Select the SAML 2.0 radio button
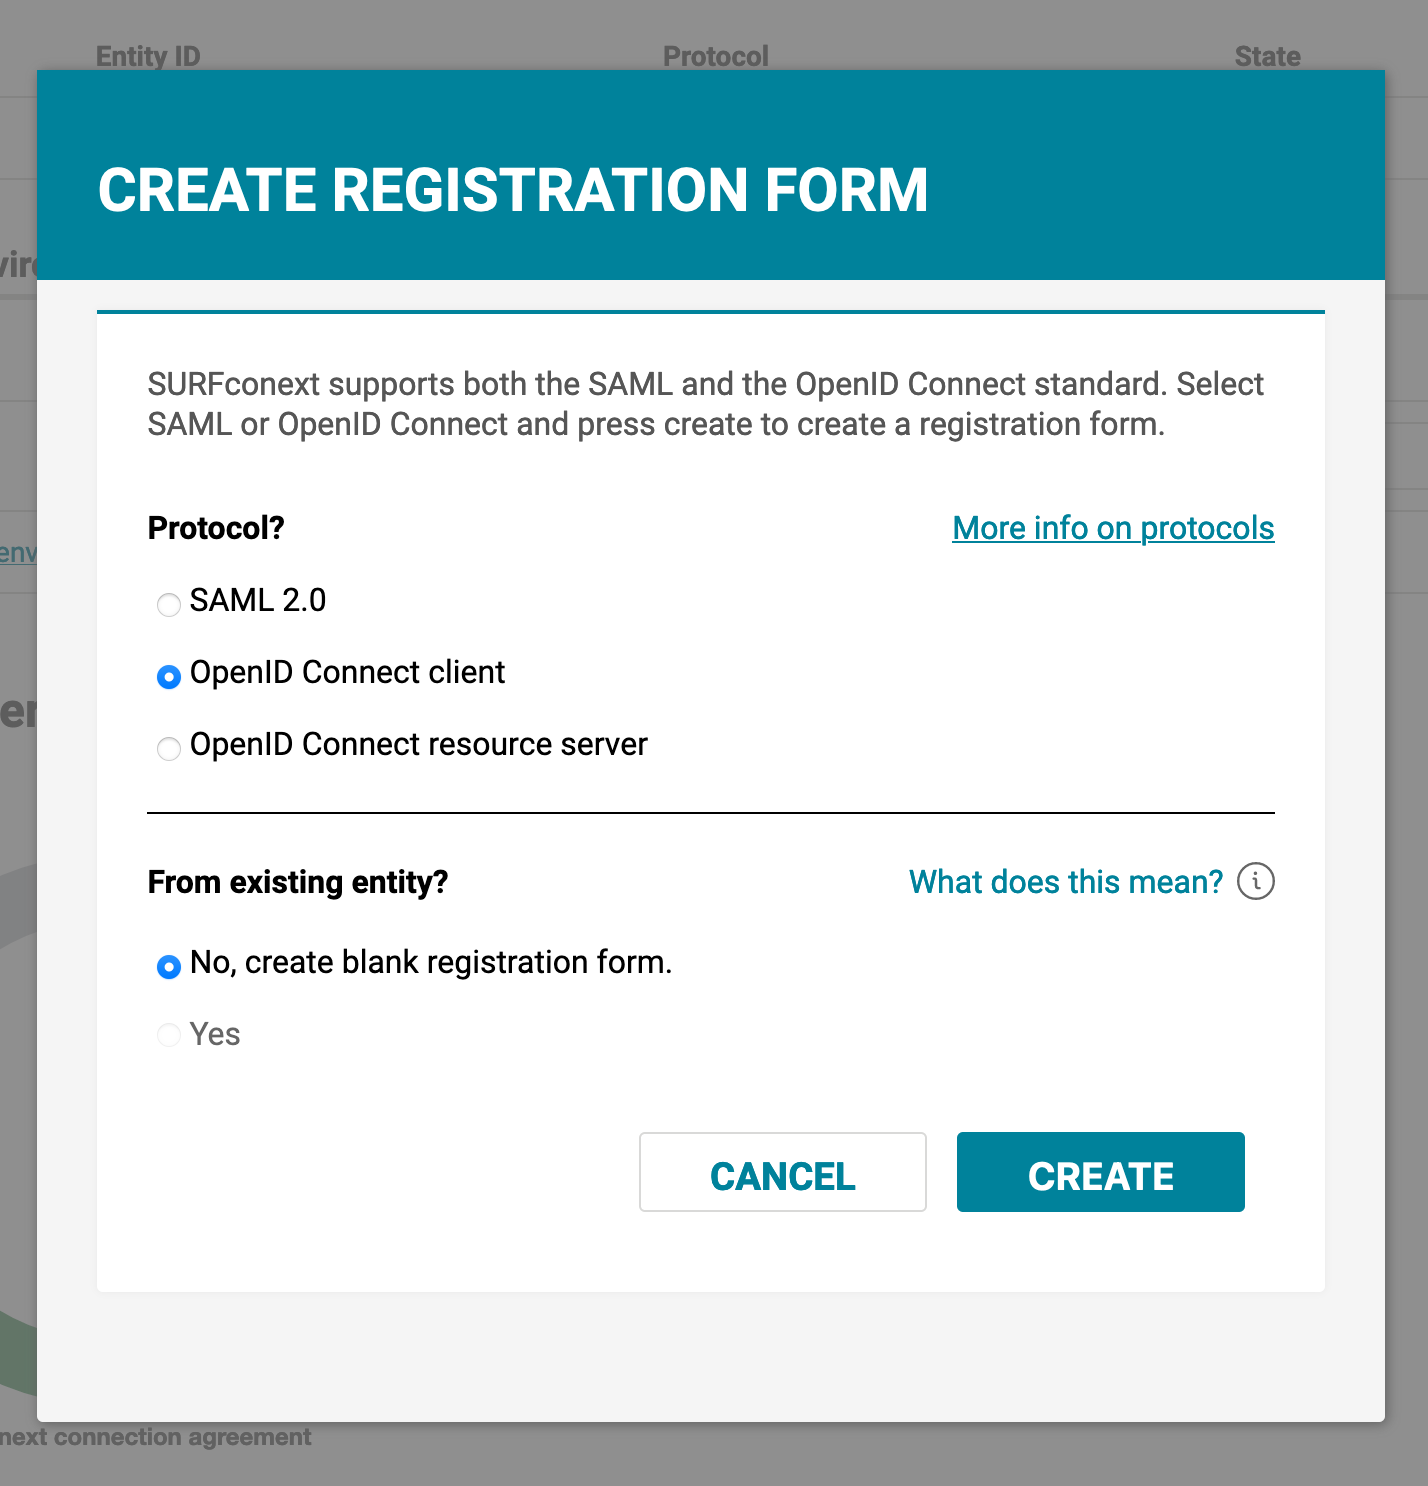Image resolution: width=1428 pixels, height=1486 pixels. 169,604
